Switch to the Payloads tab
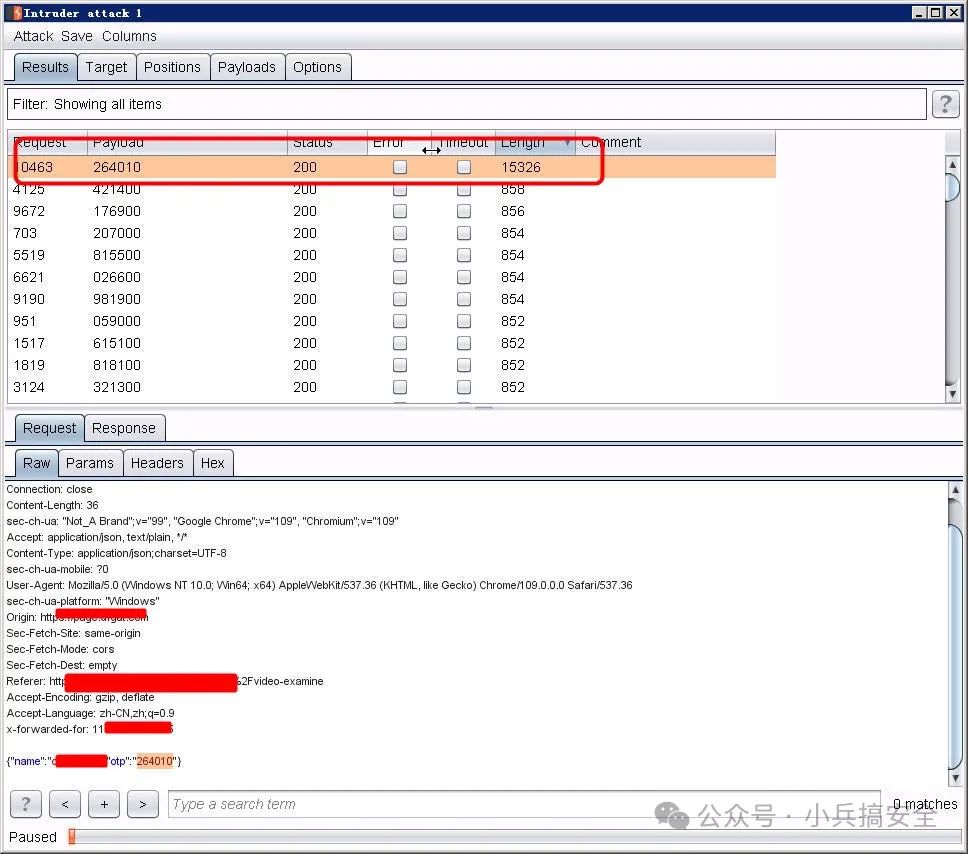The height and width of the screenshot is (854, 968). [246, 67]
